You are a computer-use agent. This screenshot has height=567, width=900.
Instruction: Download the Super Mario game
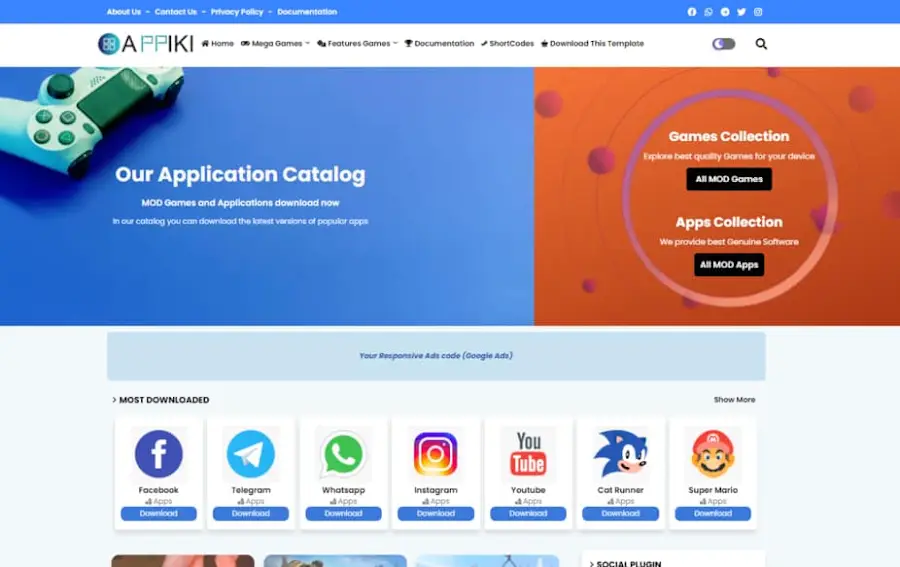click(x=713, y=514)
